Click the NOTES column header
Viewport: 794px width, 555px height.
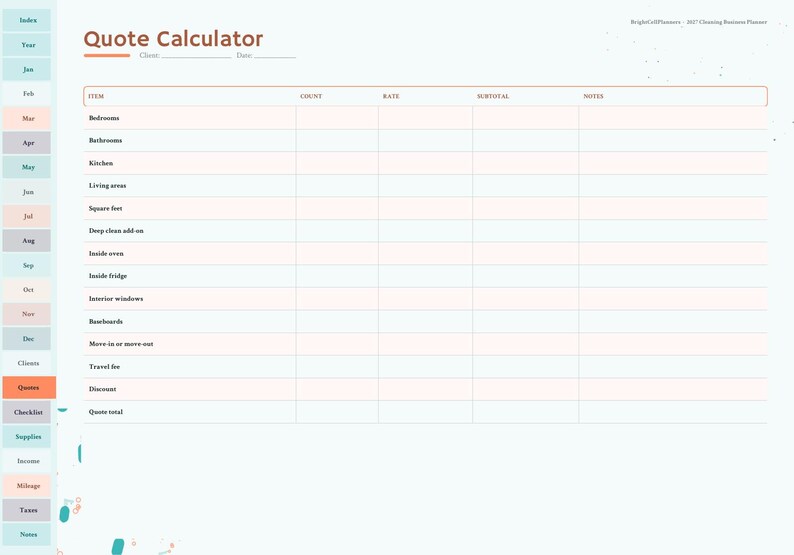(x=593, y=96)
